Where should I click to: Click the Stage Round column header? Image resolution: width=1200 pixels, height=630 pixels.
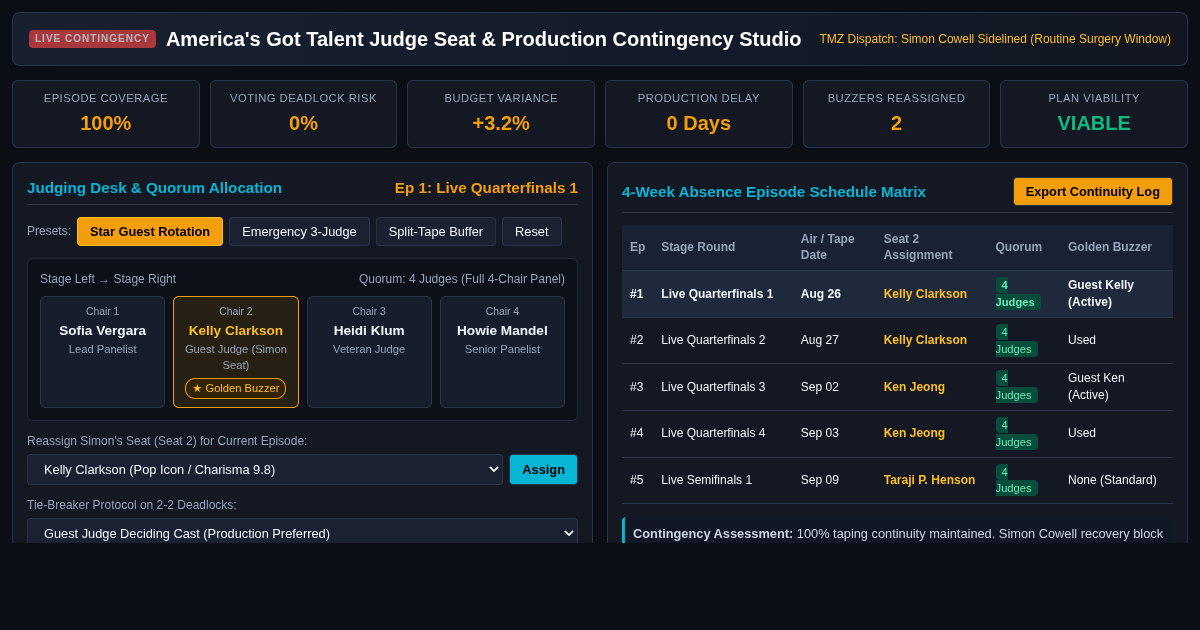[x=698, y=247]
